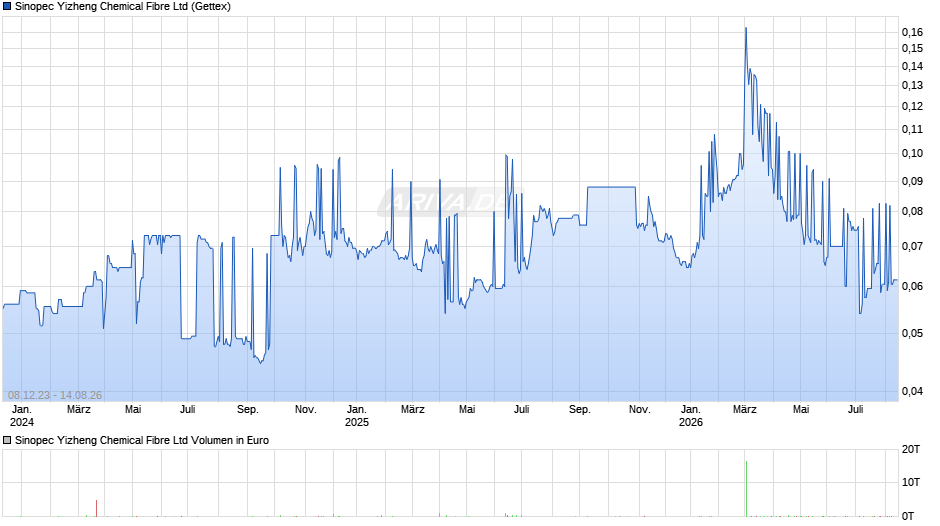The width and height of the screenshot is (940, 526).
Task: Click the price axis label '0,16'
Action: coord(912,32)
